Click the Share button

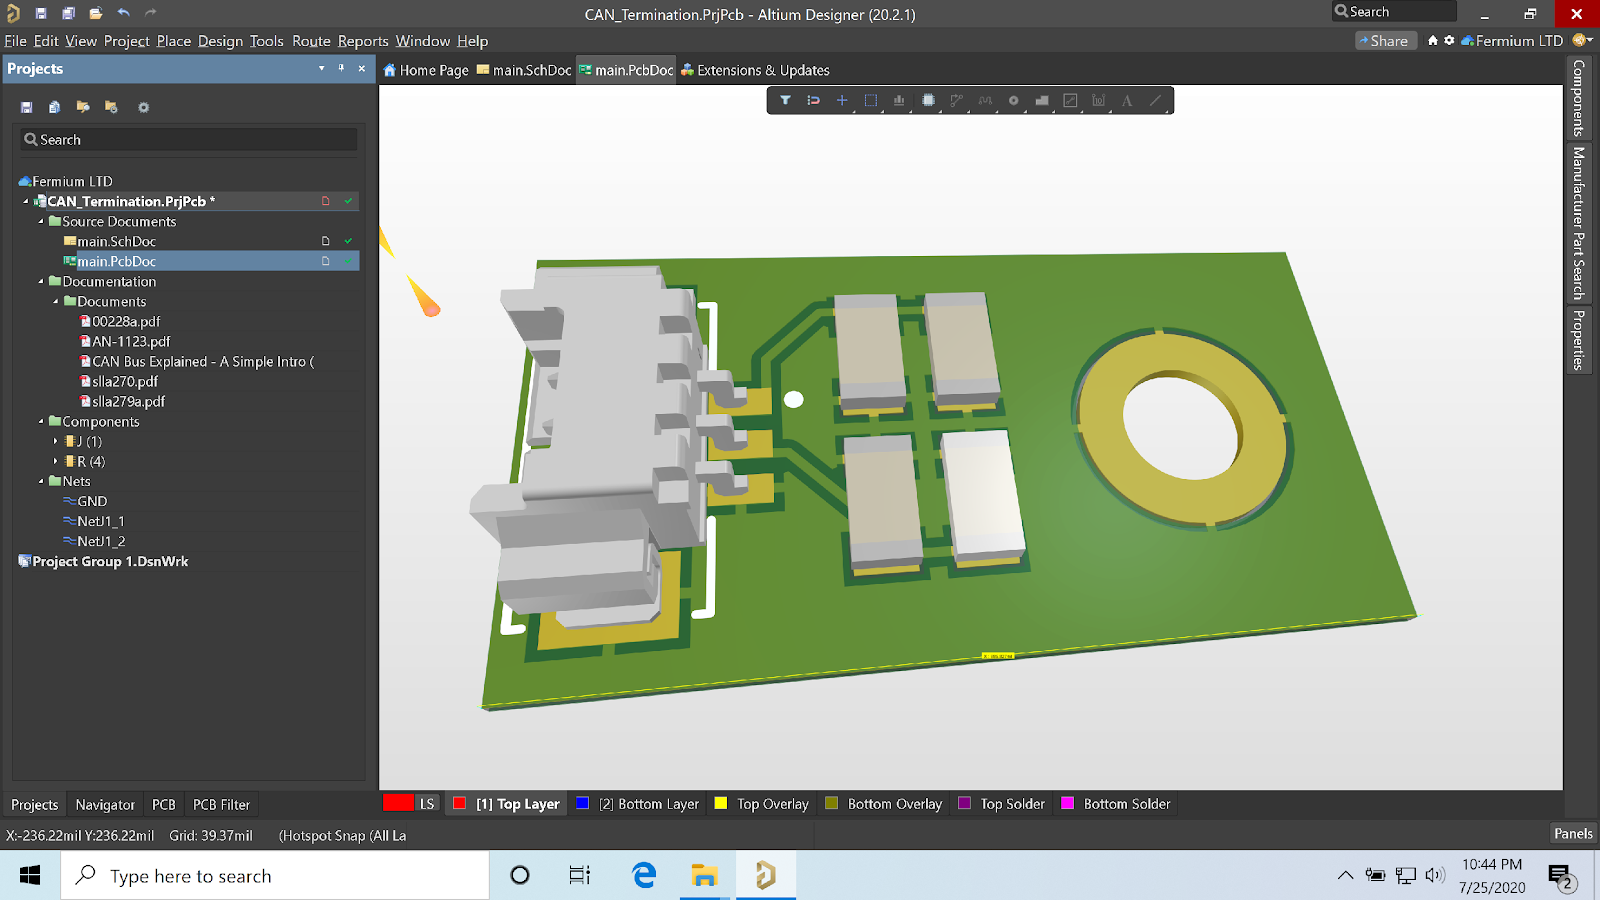[1386, 41]
